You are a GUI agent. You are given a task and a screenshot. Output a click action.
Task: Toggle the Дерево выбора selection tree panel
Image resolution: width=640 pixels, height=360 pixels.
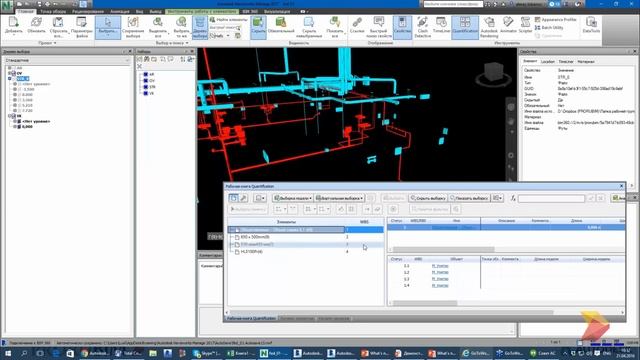pyautogui.click(x=200, y=27)
